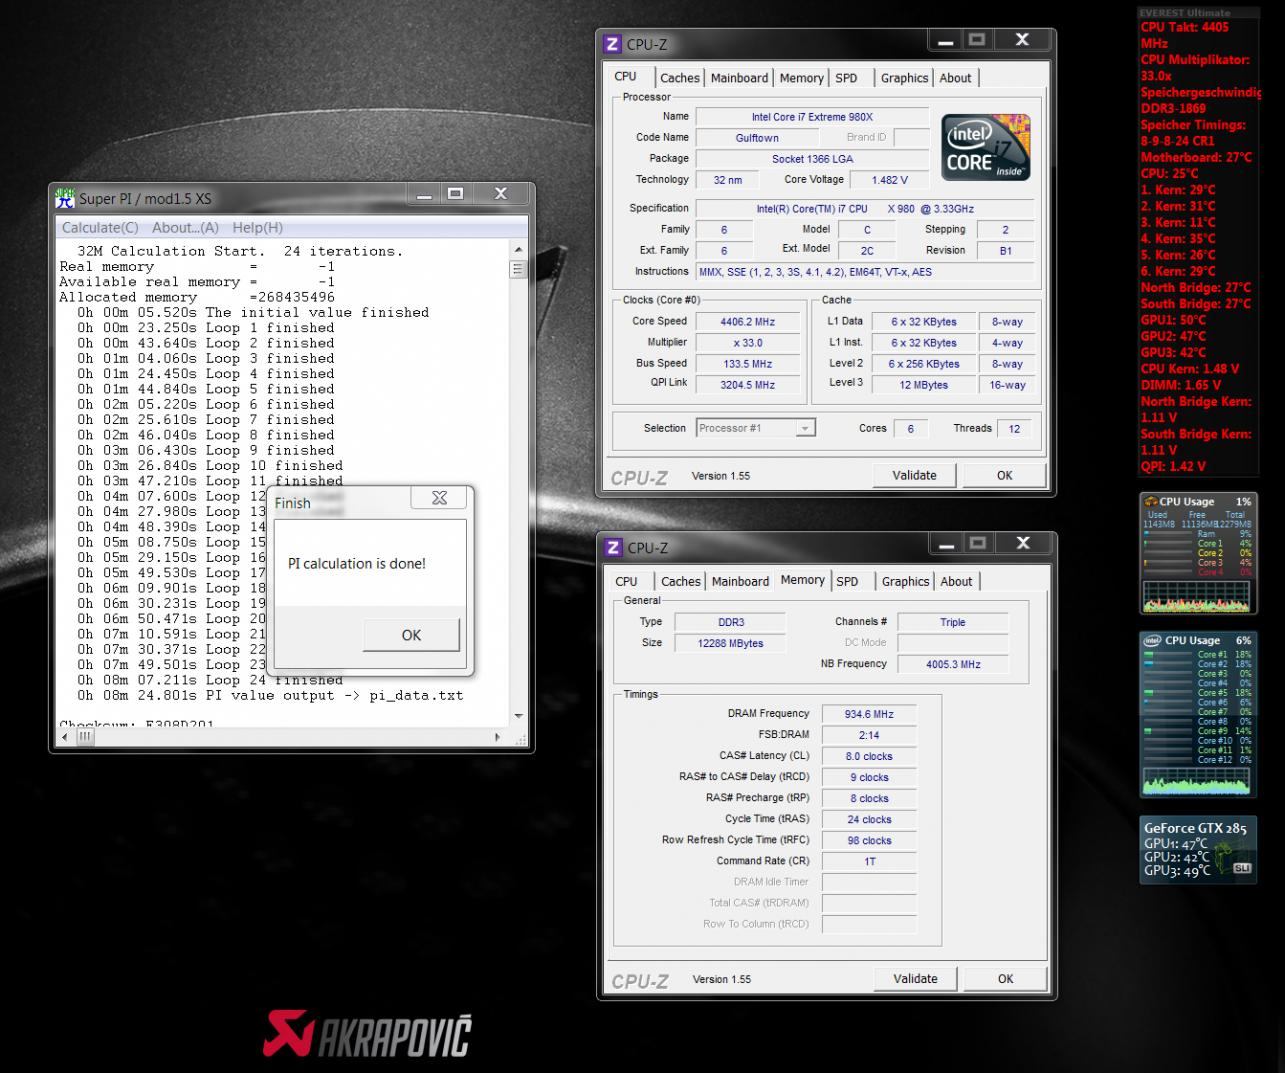
Task: Click the CPU-Z icon in upper window title
Action: [x=613, y=44]
